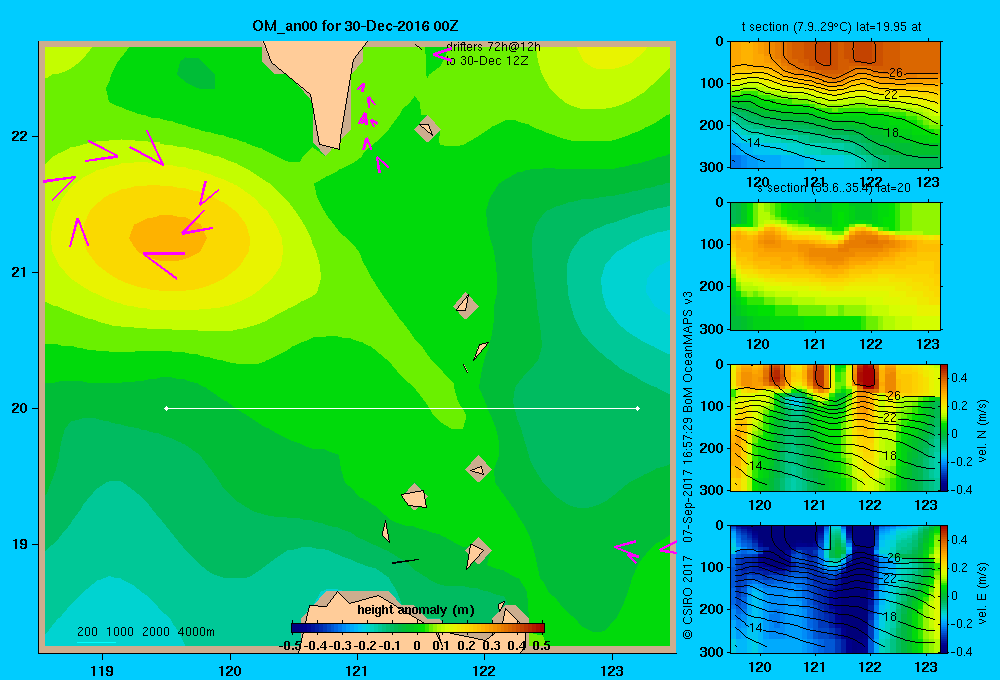Image resolution: width=1000 pixels, height=680 pixels.
Task: Click the vel. N velocity color bar
Action: 944,427
